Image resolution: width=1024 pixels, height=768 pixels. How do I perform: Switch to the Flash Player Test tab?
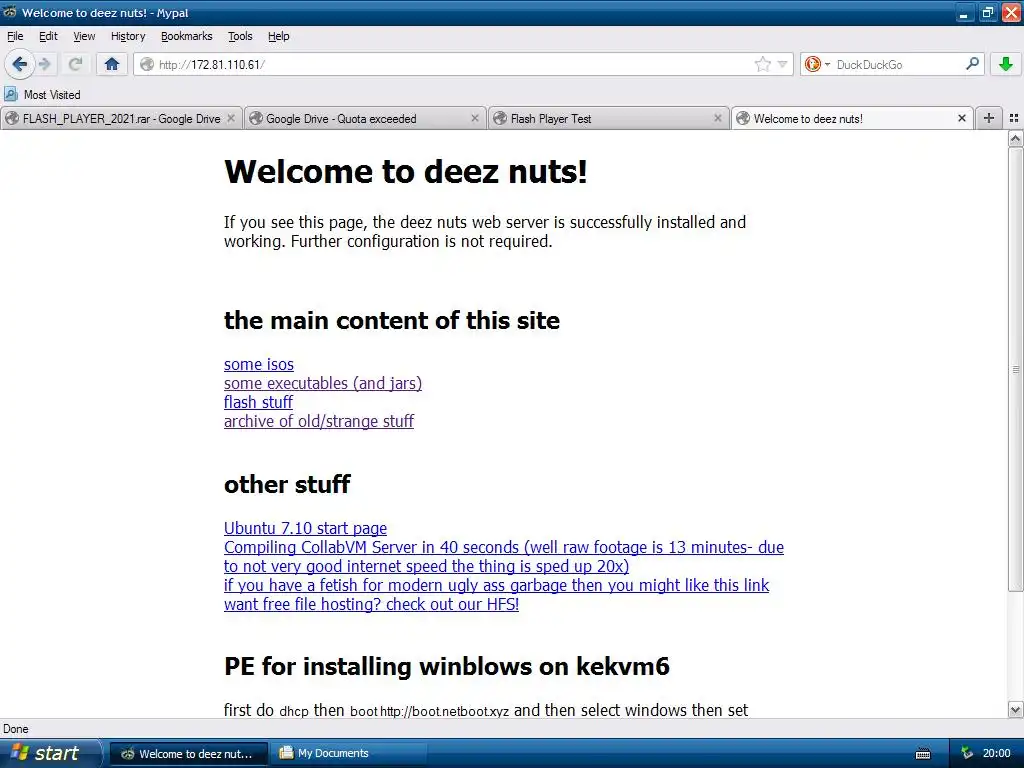[x=607, y=118]
